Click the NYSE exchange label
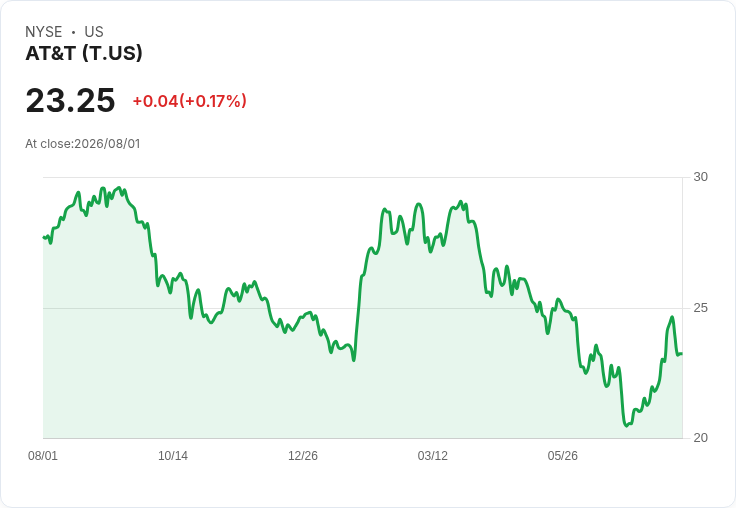736x508 pixels. [x=44, y=32]
